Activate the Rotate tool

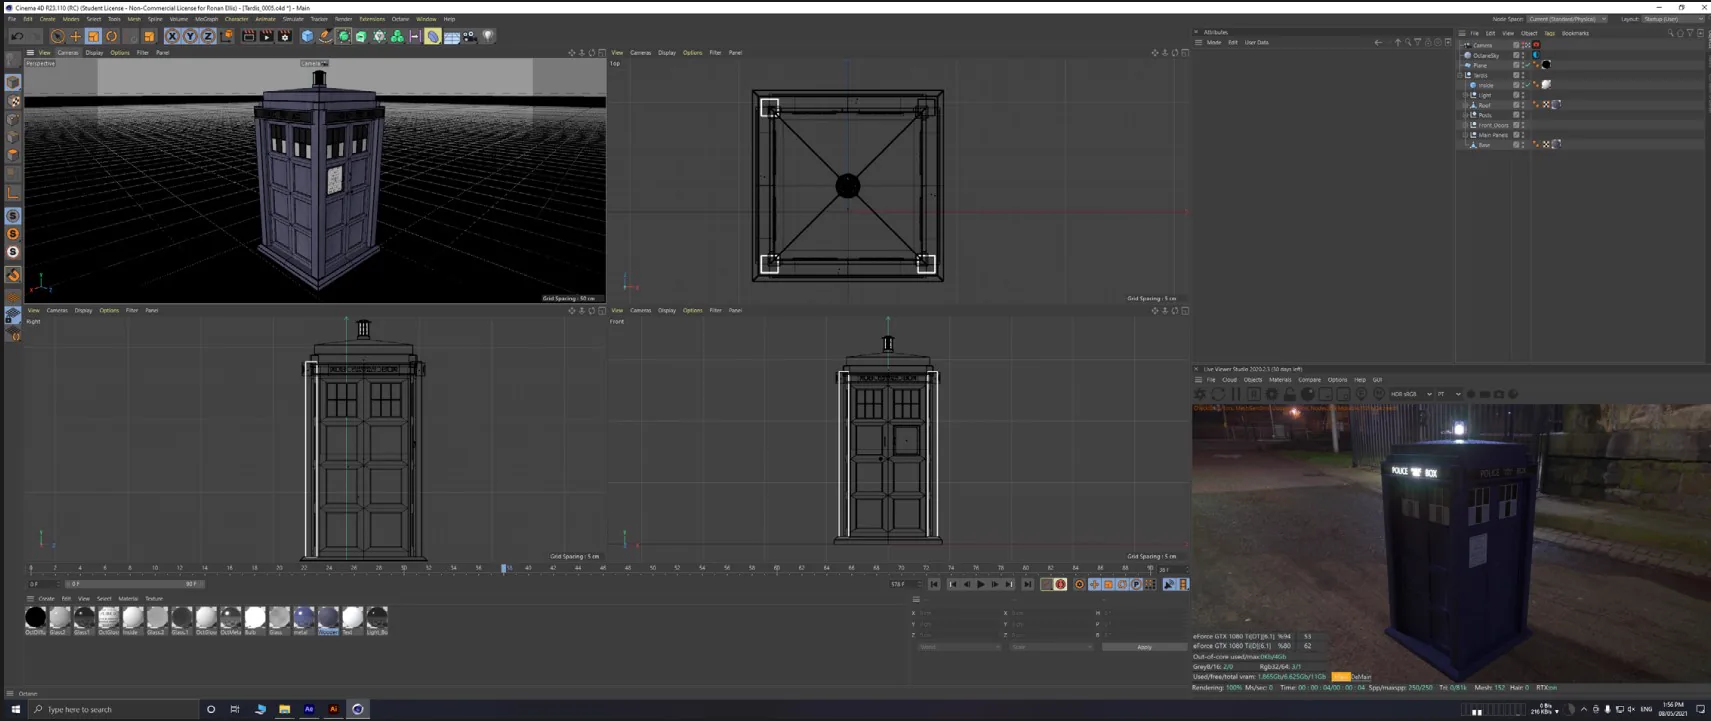pos(112,36)
